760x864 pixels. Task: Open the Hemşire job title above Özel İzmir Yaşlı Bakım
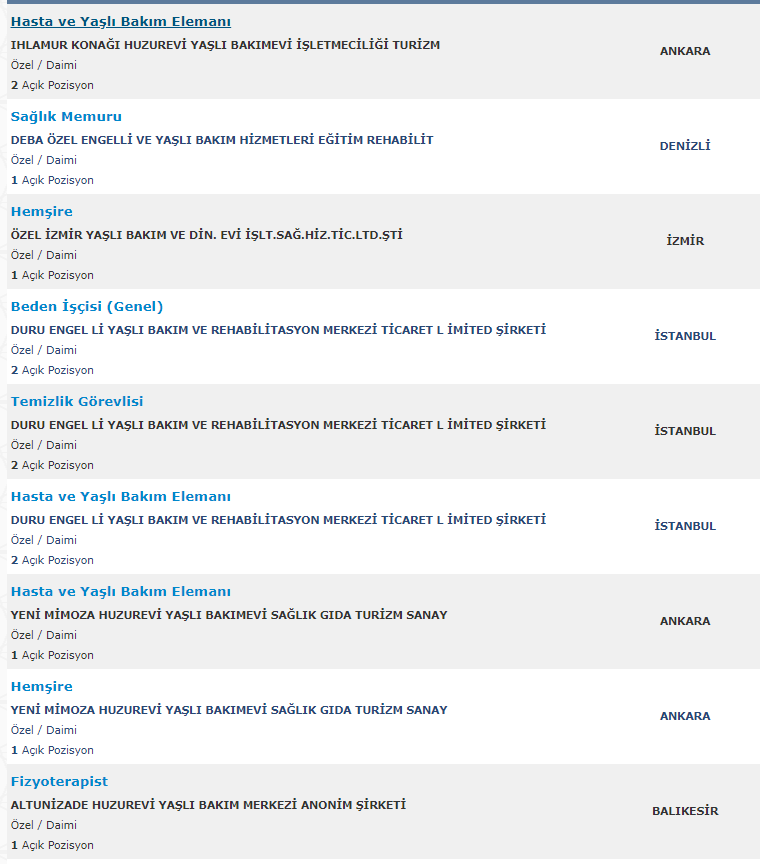[42, 212]
